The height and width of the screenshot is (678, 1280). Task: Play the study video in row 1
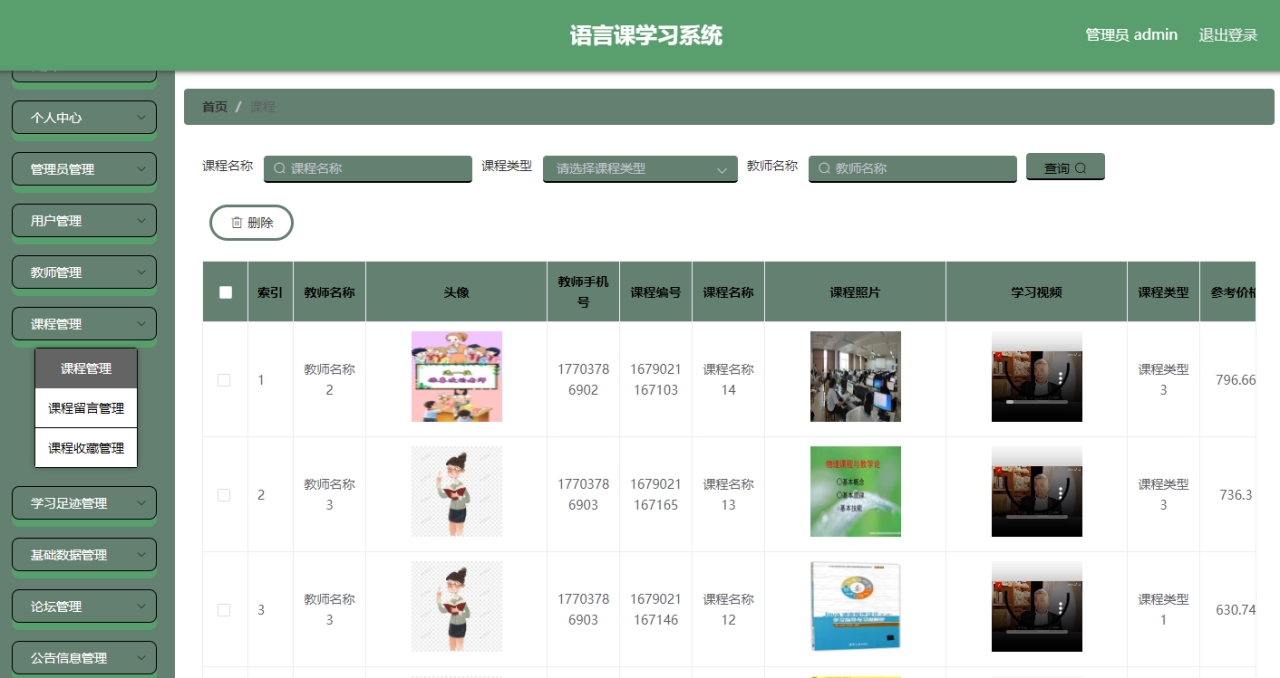coord(1037,376)
